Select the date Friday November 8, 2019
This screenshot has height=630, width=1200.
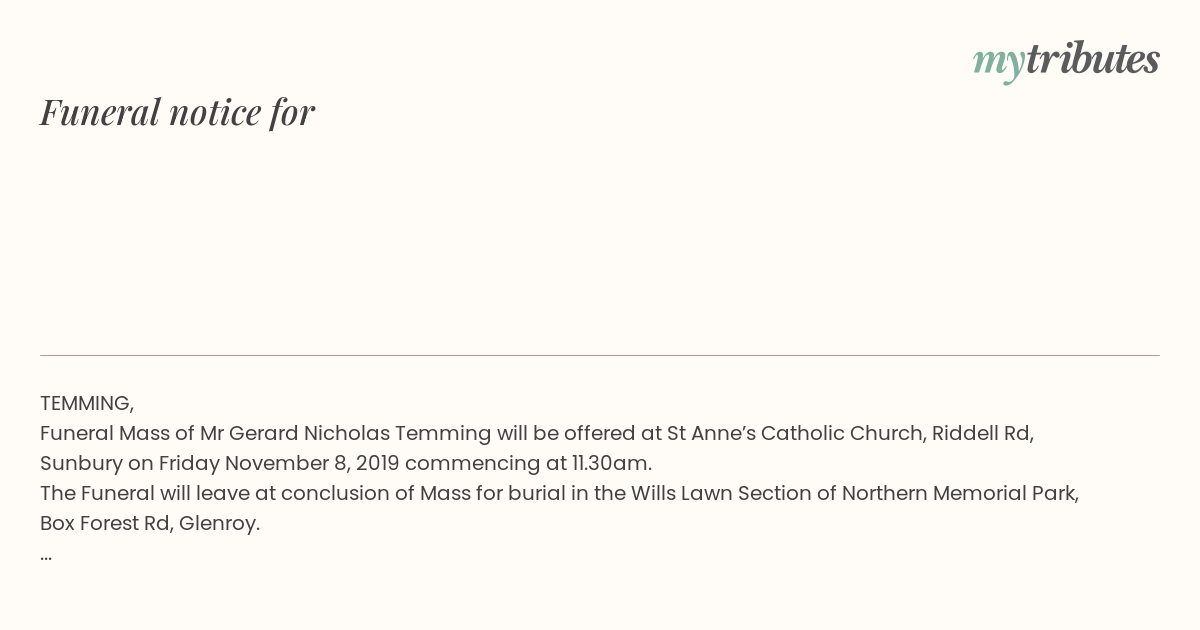(279, 463)
